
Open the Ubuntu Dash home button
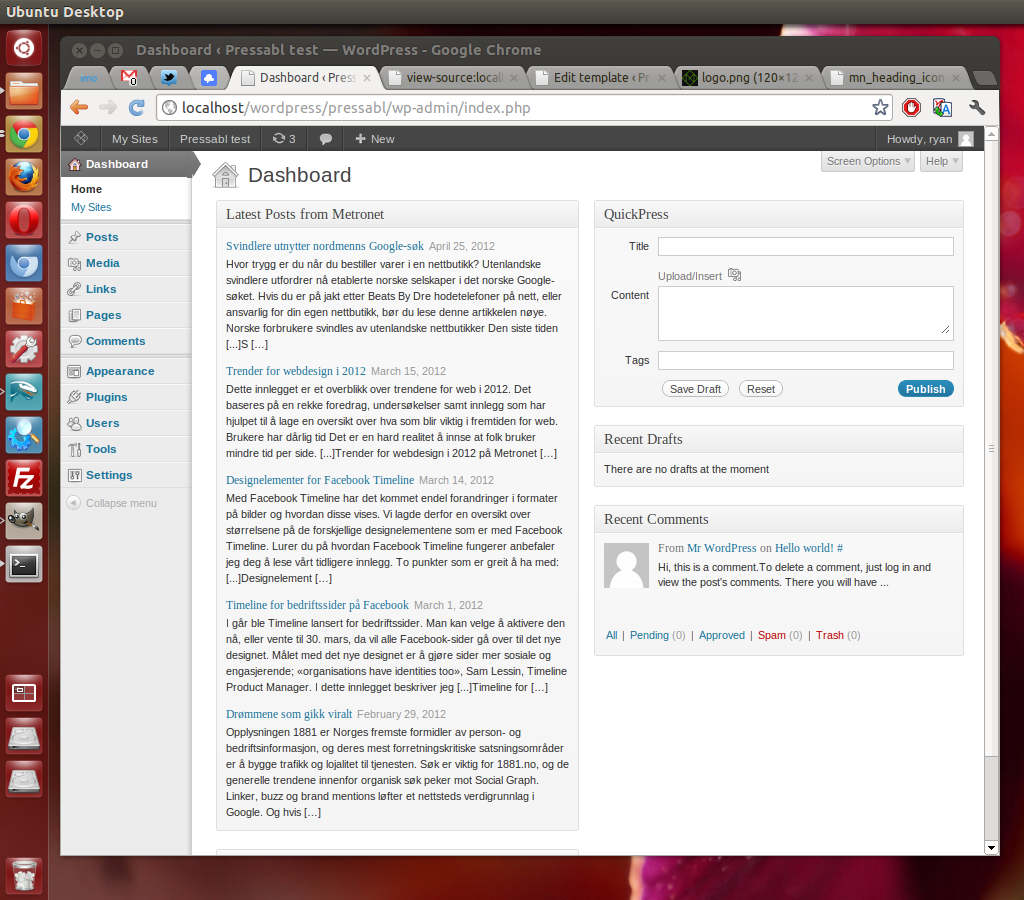click(24, 48)
